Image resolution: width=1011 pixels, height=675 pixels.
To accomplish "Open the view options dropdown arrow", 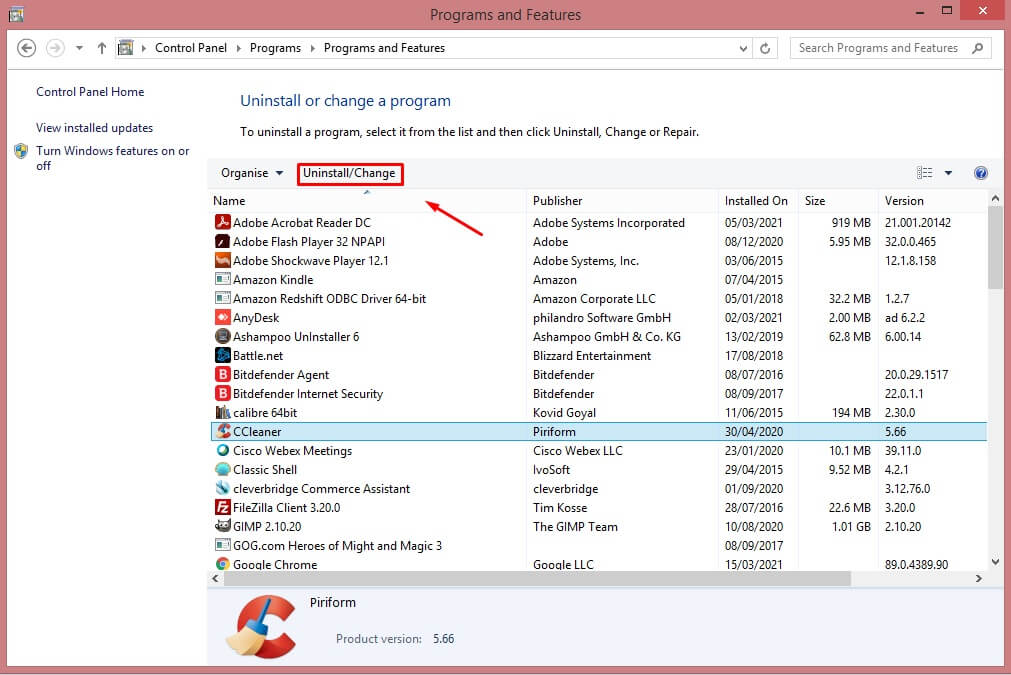I will pos(948,173).
